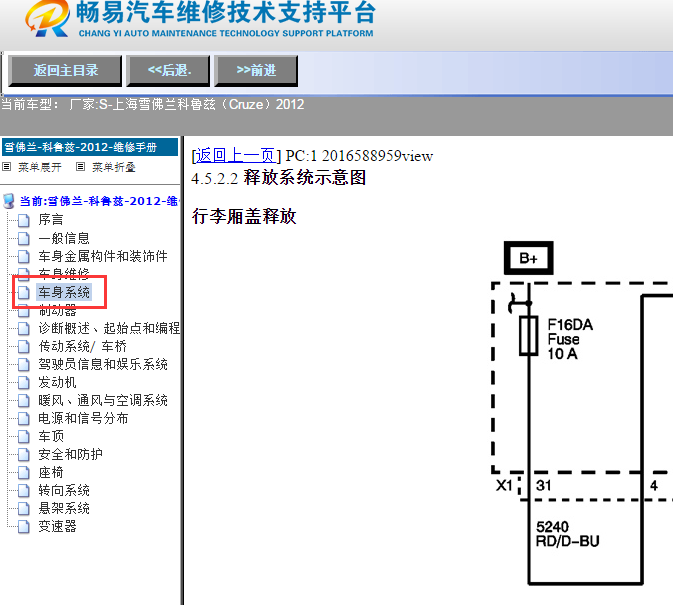673x605 pixels.
Task: Click the X1 connector label in diagram
Action: tap(504, 485)
